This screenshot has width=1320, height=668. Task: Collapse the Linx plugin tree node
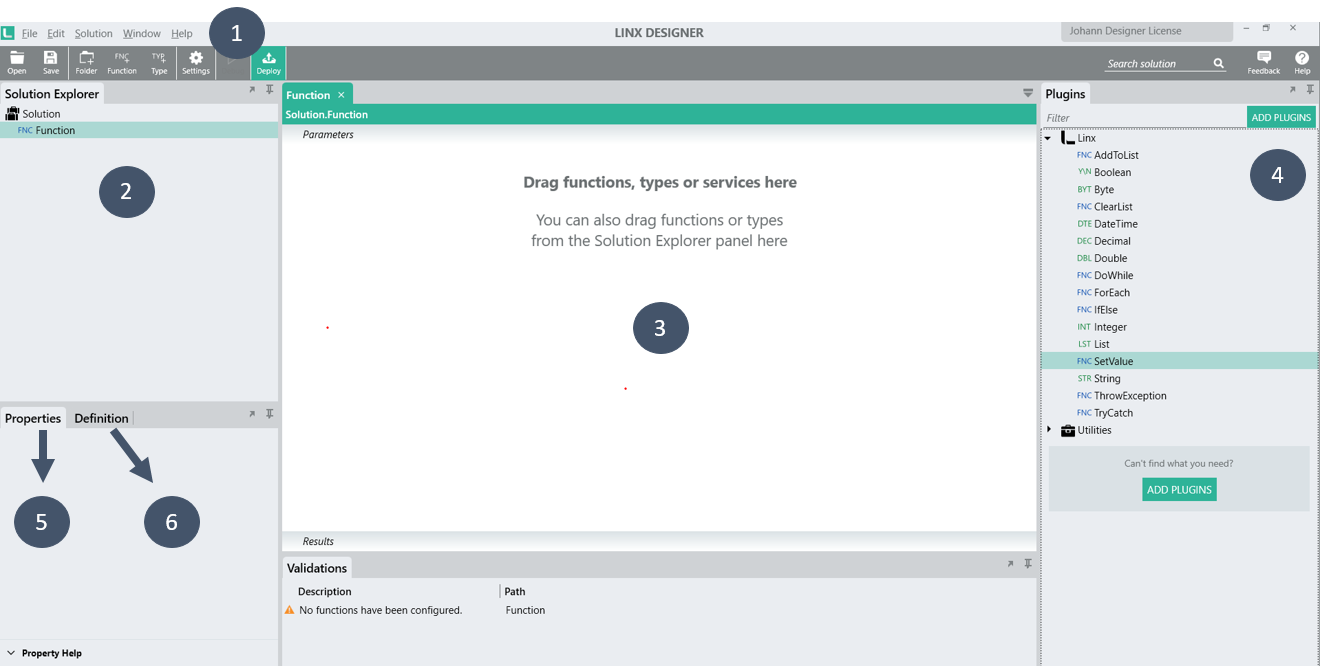pyautogui.click(x=1048, y=138)
